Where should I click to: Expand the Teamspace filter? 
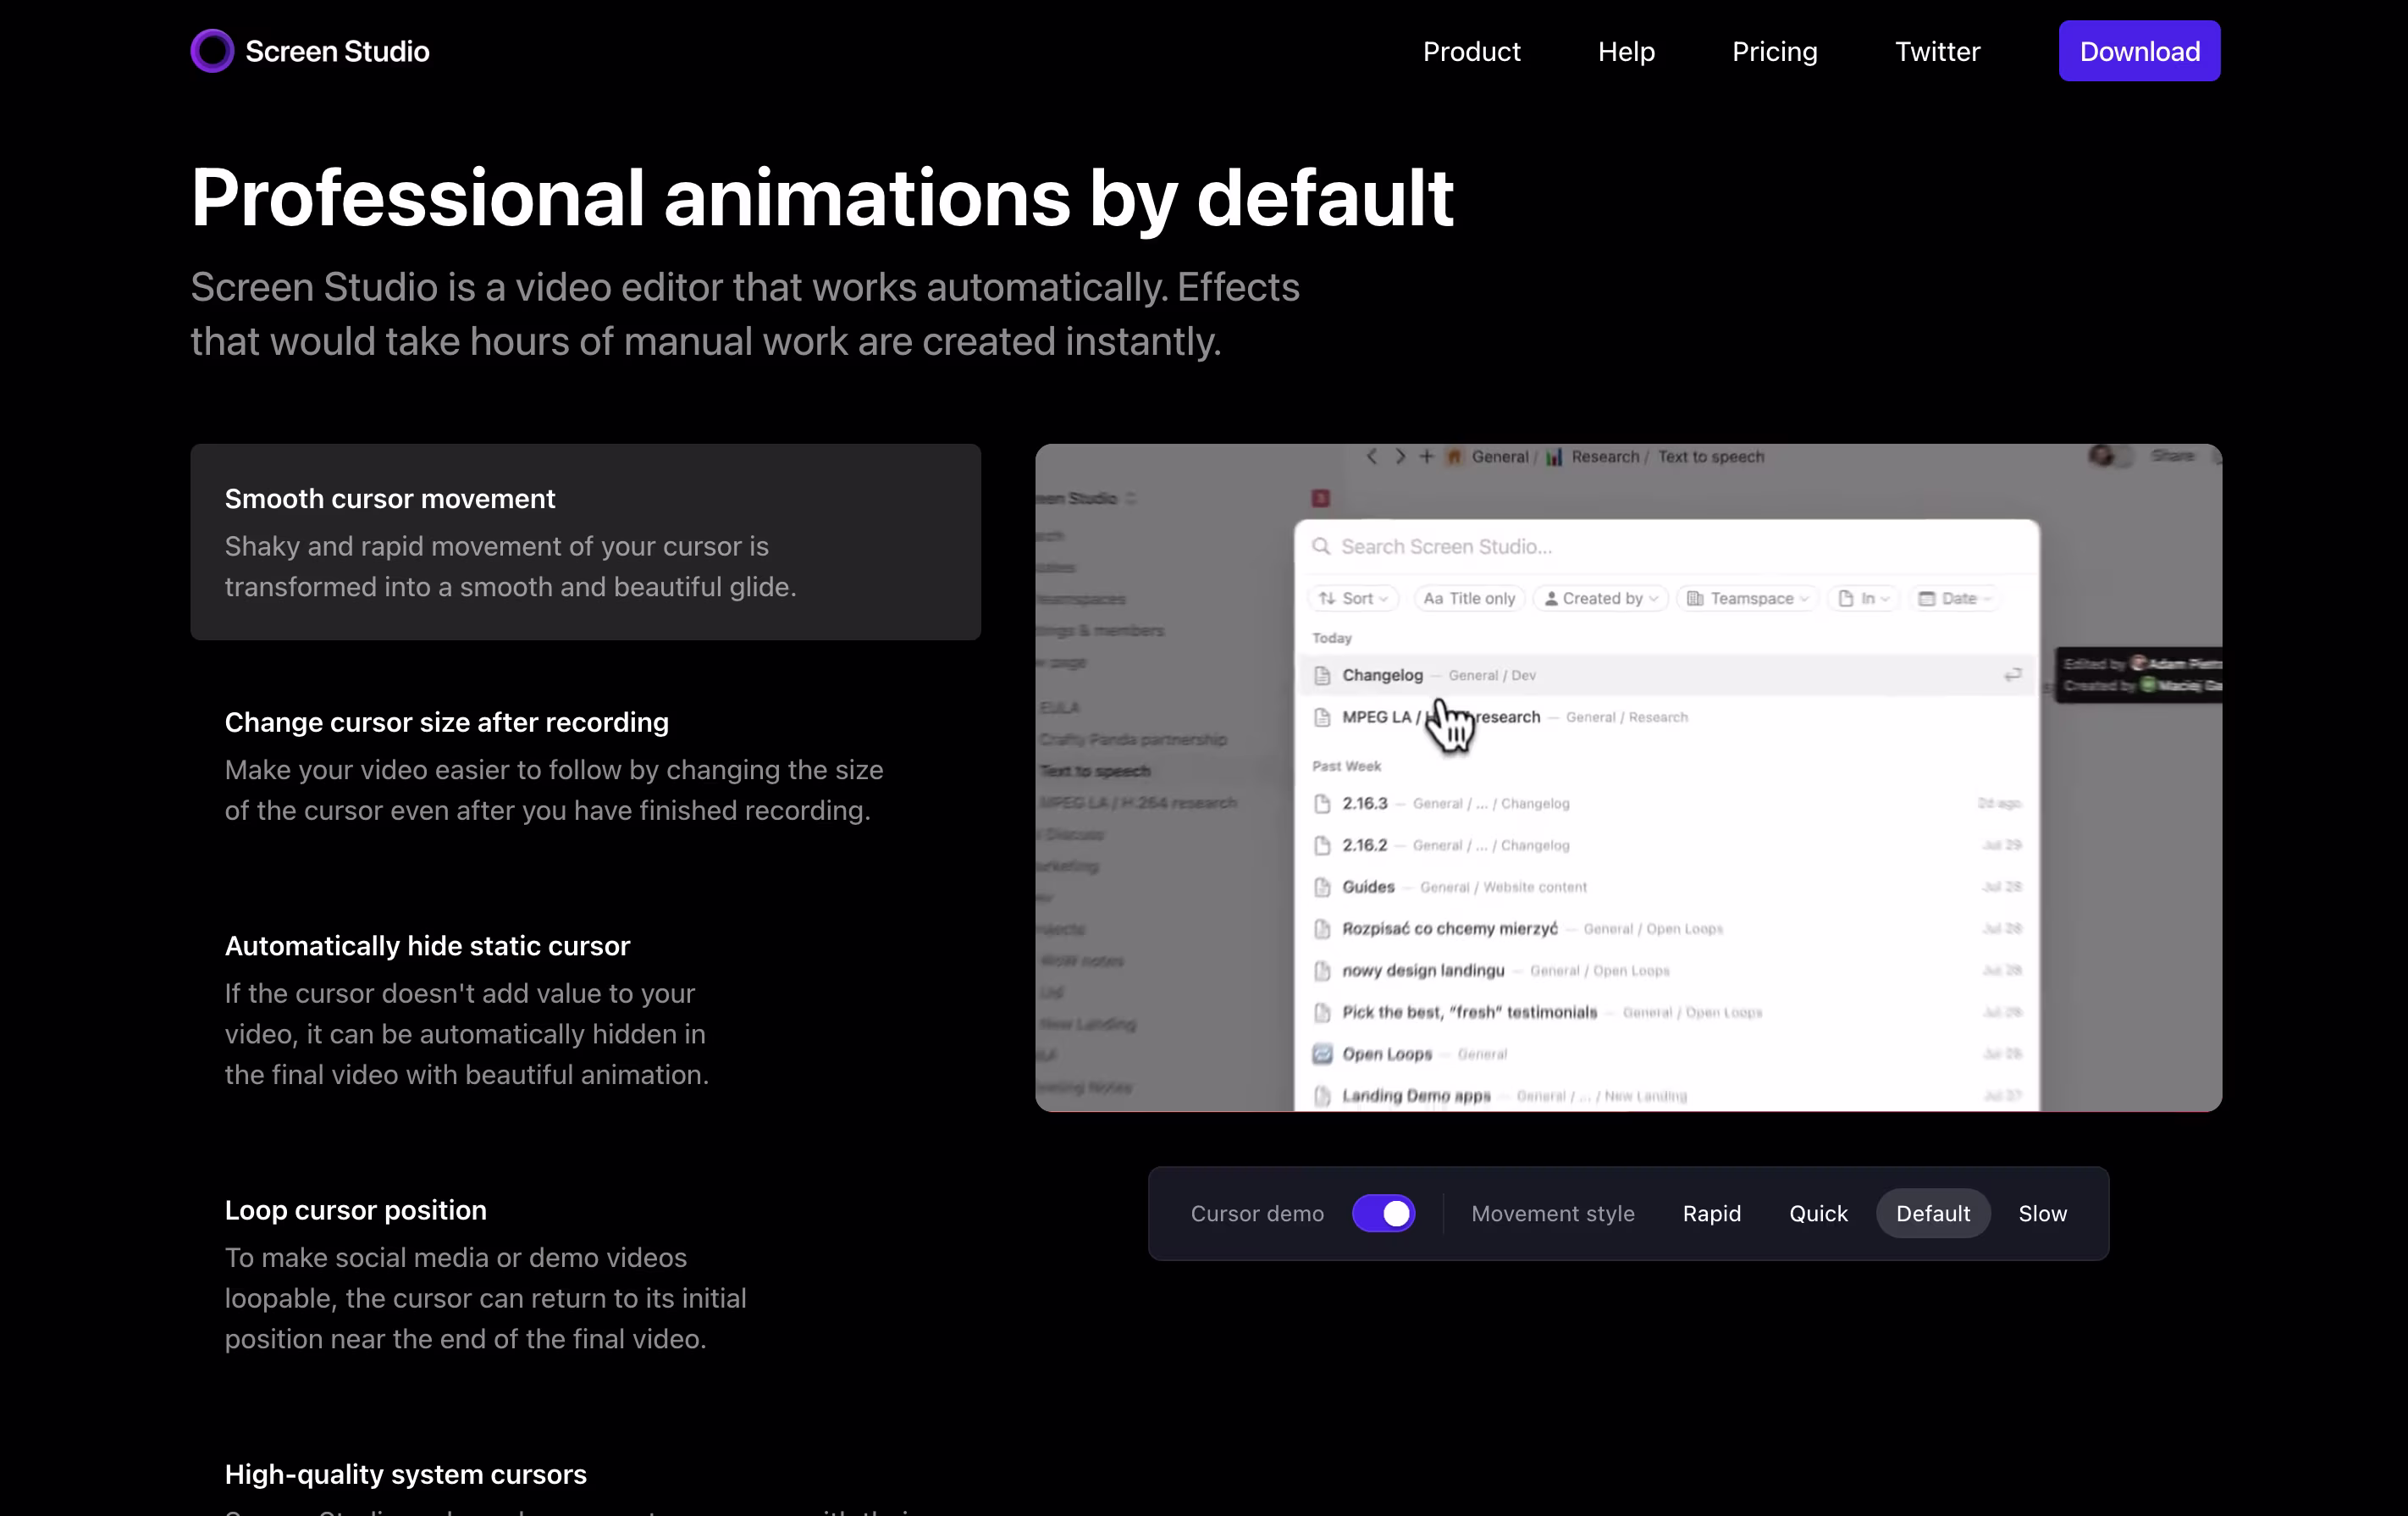coord(1746,598)
